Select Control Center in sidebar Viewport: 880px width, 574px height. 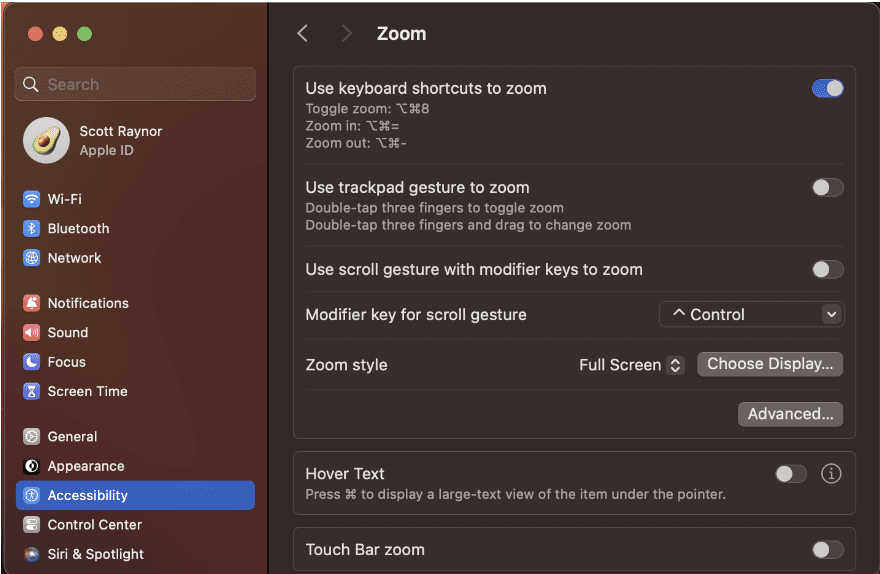[94, 525]
